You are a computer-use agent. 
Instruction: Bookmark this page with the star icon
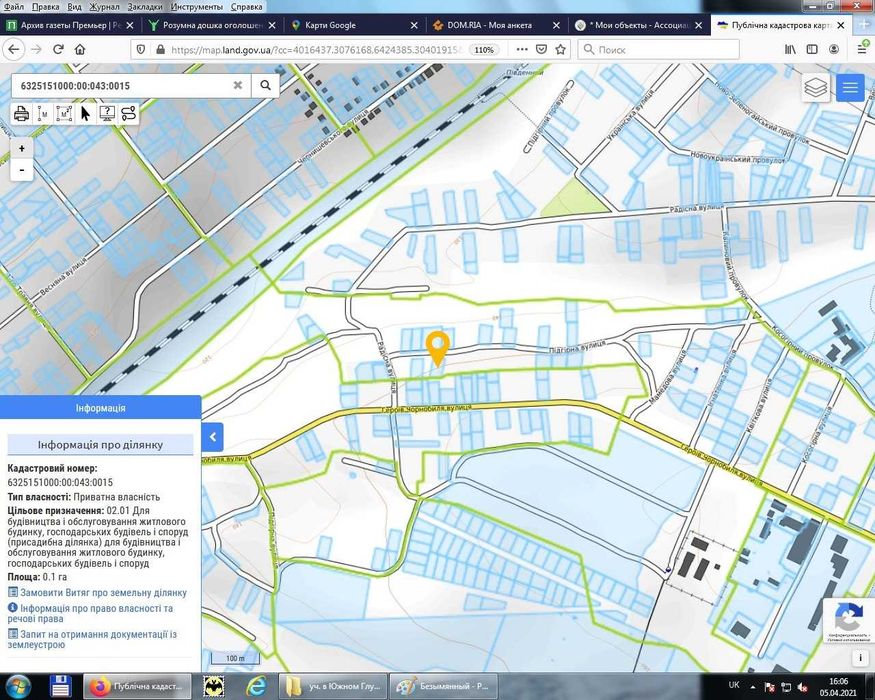[560, 50]
